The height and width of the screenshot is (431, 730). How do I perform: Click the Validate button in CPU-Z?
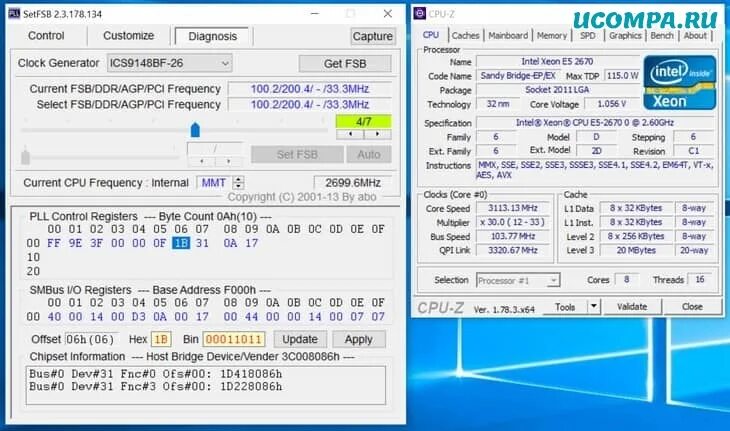pyautogui.click(x=632, y=307)
